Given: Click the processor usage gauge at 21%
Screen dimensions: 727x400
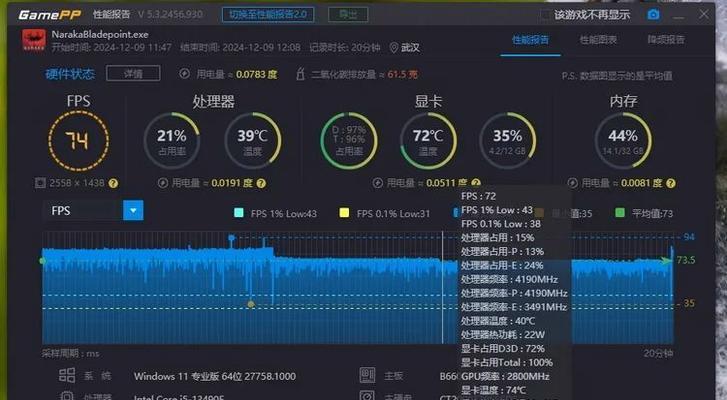Looking at the screenshot, I should click(x=172, y=141).
